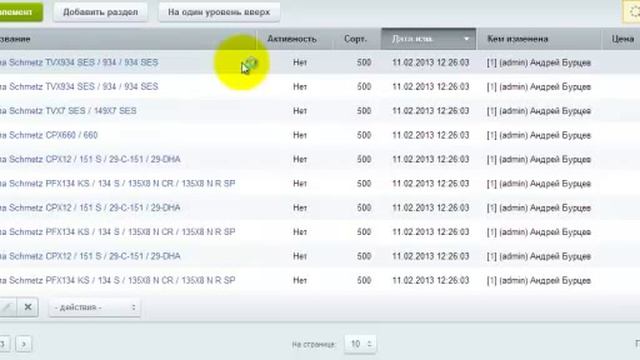Open author link in TVX7 SES row
The width and height of the screenshot is (640, 360).
pos(539,111)
